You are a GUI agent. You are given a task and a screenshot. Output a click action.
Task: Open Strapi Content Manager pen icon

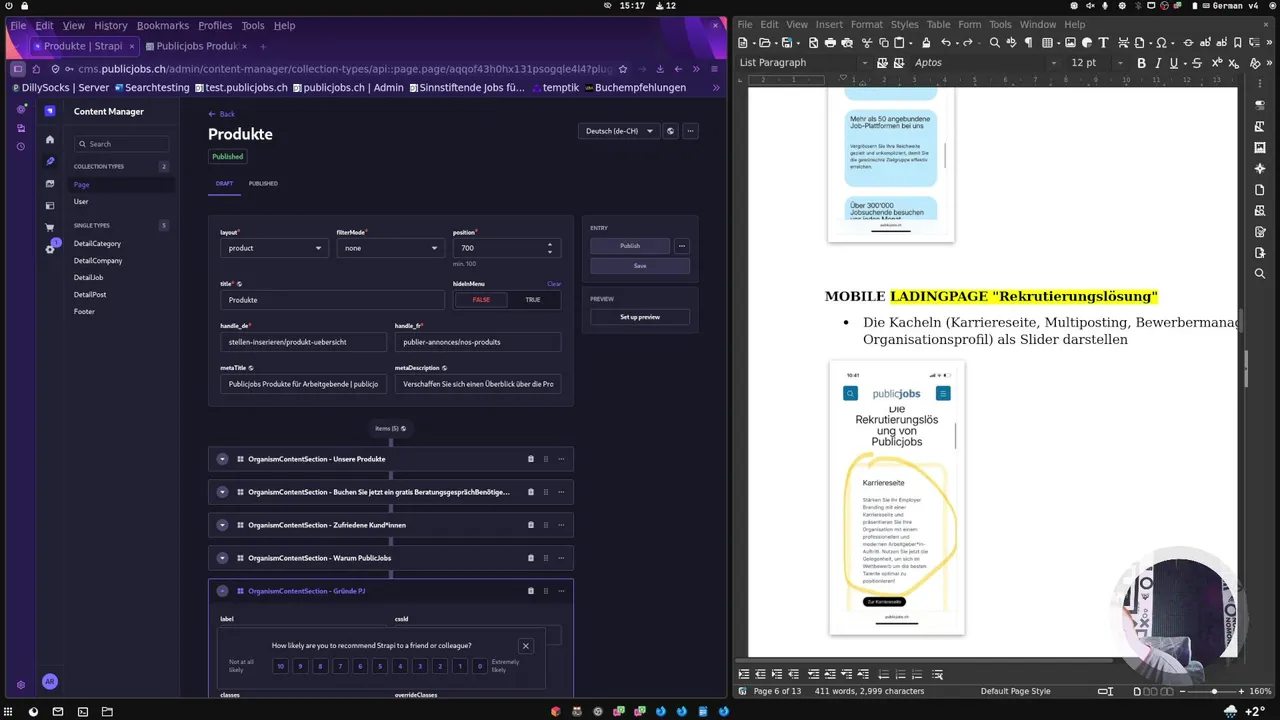click(50, 161)
